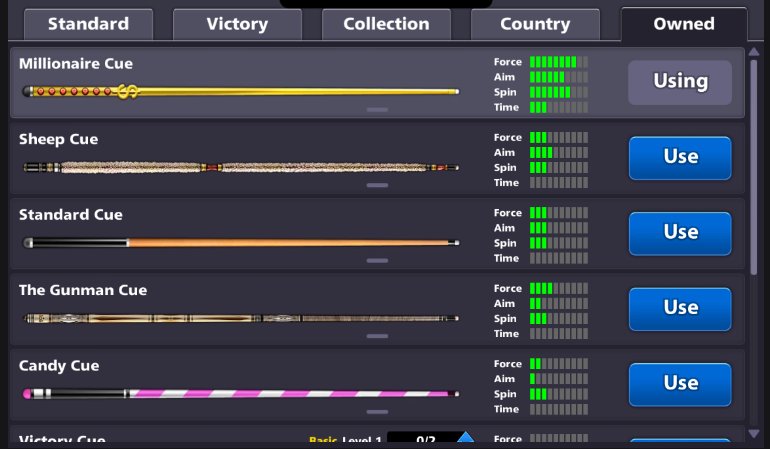Click 'The Gunman Cue' title text

click(83, 290)
